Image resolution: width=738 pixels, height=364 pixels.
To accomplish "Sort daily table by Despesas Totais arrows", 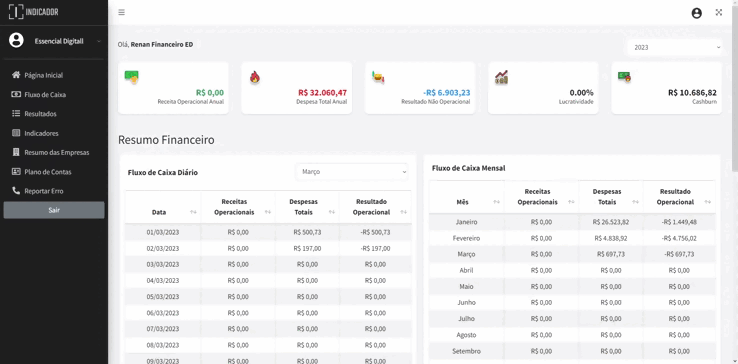I will 331,212.
